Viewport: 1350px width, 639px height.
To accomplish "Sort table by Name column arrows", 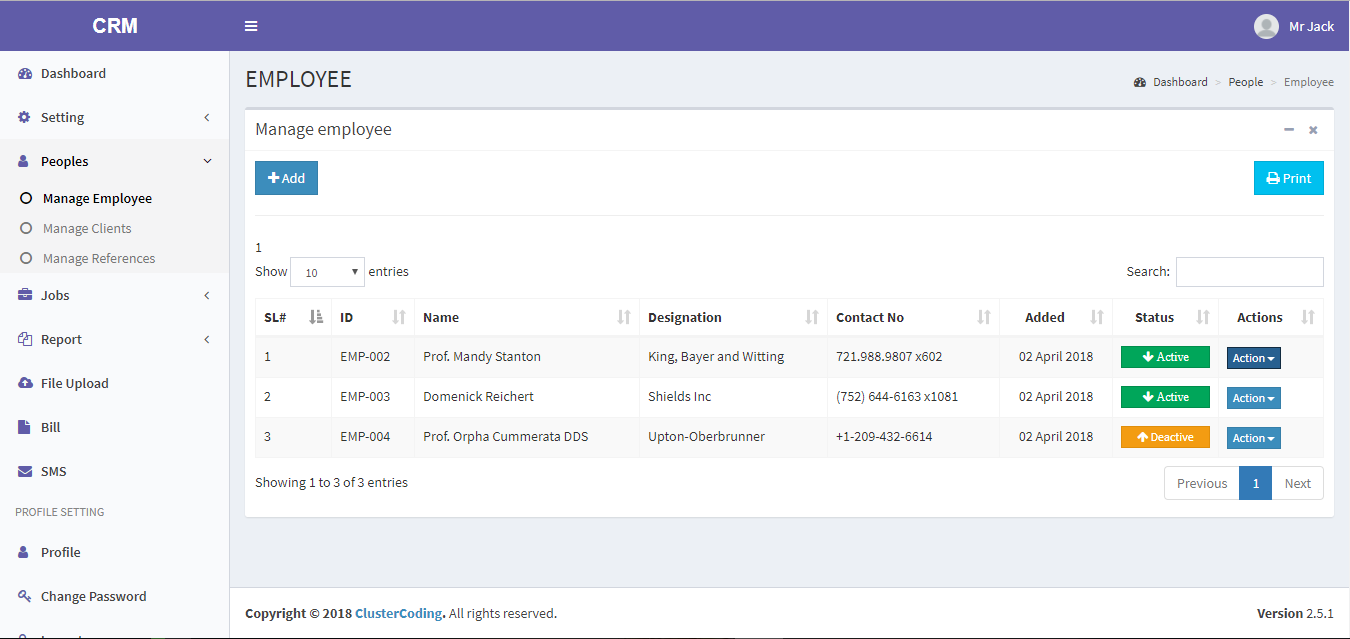I will (x=624, y=318).
